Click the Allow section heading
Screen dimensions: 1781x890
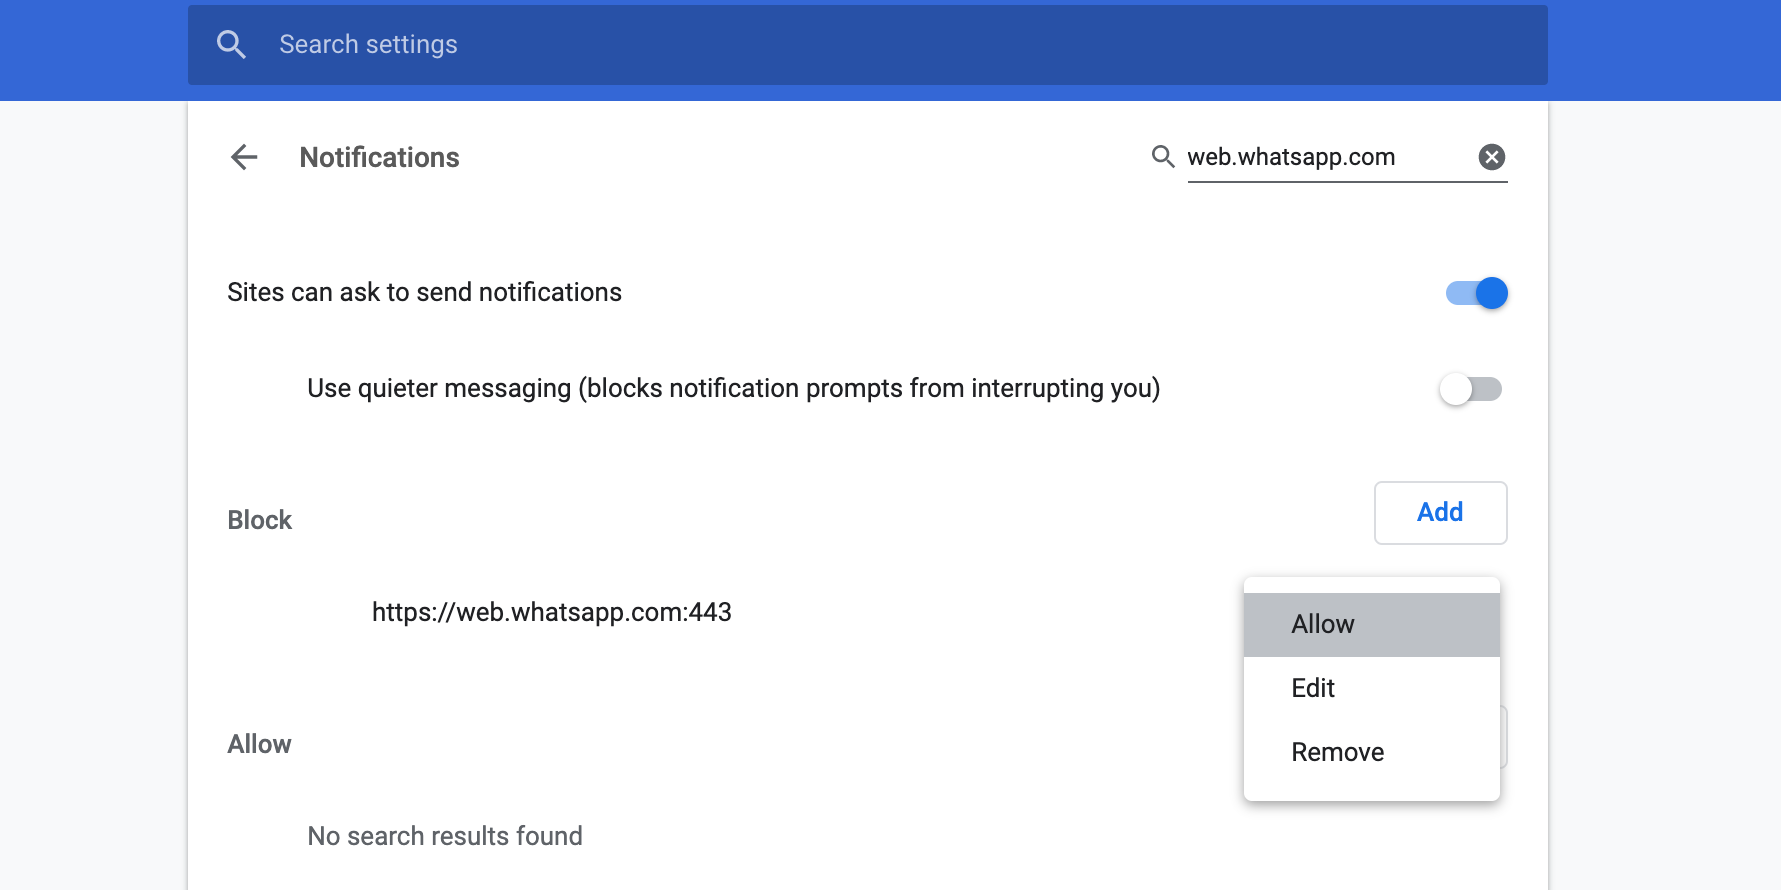click(x=259, y=744)
